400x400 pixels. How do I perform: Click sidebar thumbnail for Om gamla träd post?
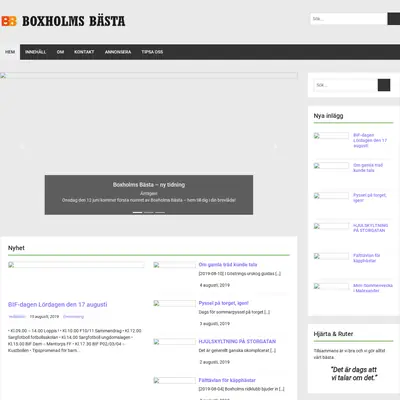pos(331,166)
